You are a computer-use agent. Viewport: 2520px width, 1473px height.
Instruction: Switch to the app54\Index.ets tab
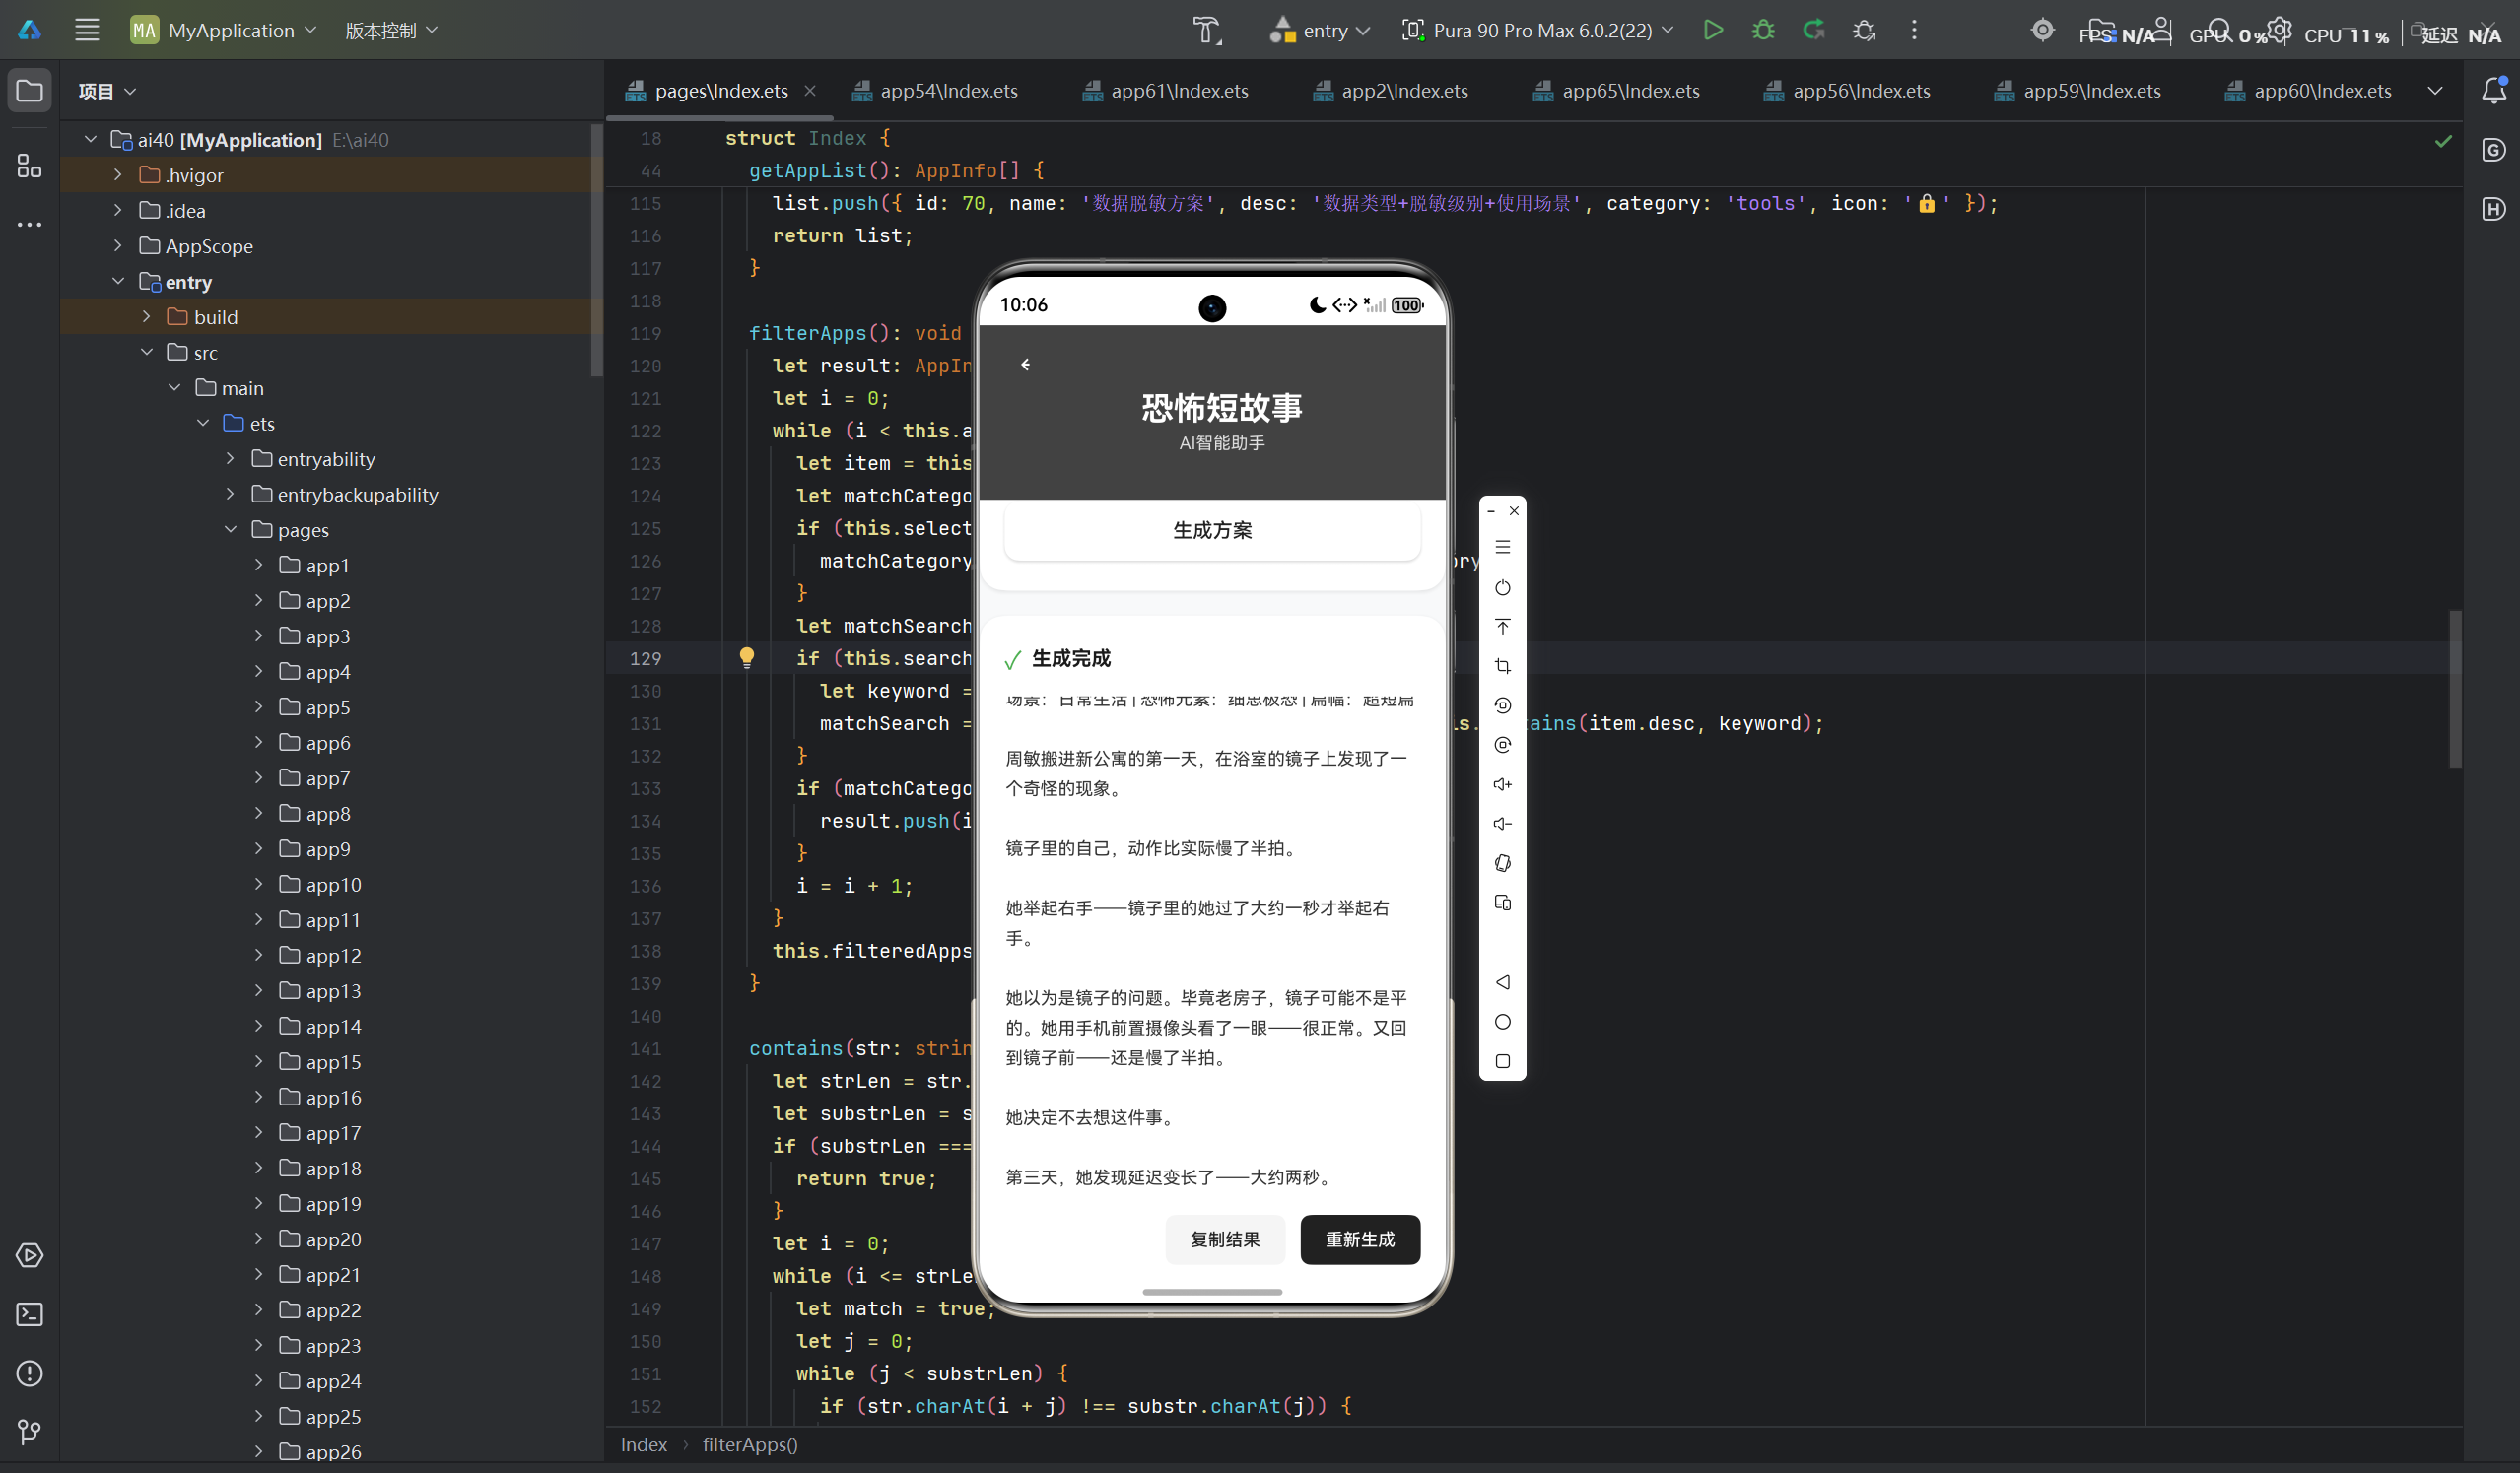(935, 91)
